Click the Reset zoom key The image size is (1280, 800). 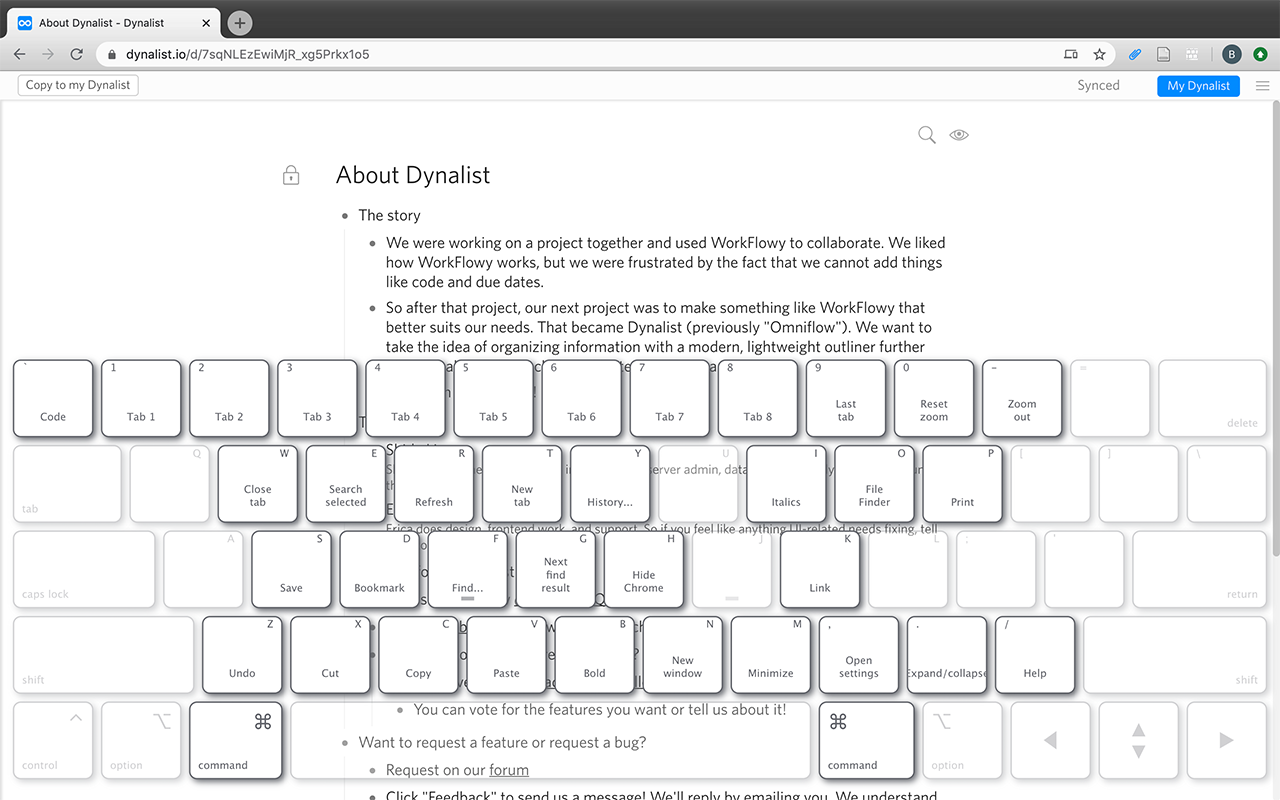pos(933,398)
